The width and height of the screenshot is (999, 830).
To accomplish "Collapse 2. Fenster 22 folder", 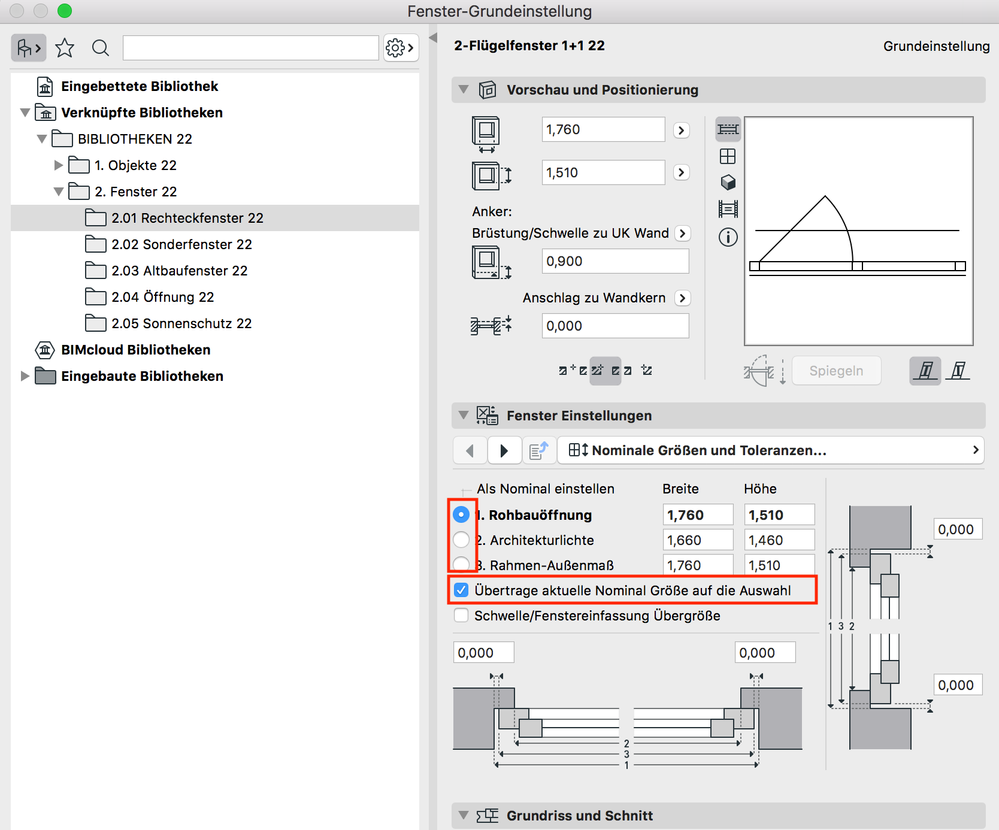I will pyautogui.click(x=58, y=191).
